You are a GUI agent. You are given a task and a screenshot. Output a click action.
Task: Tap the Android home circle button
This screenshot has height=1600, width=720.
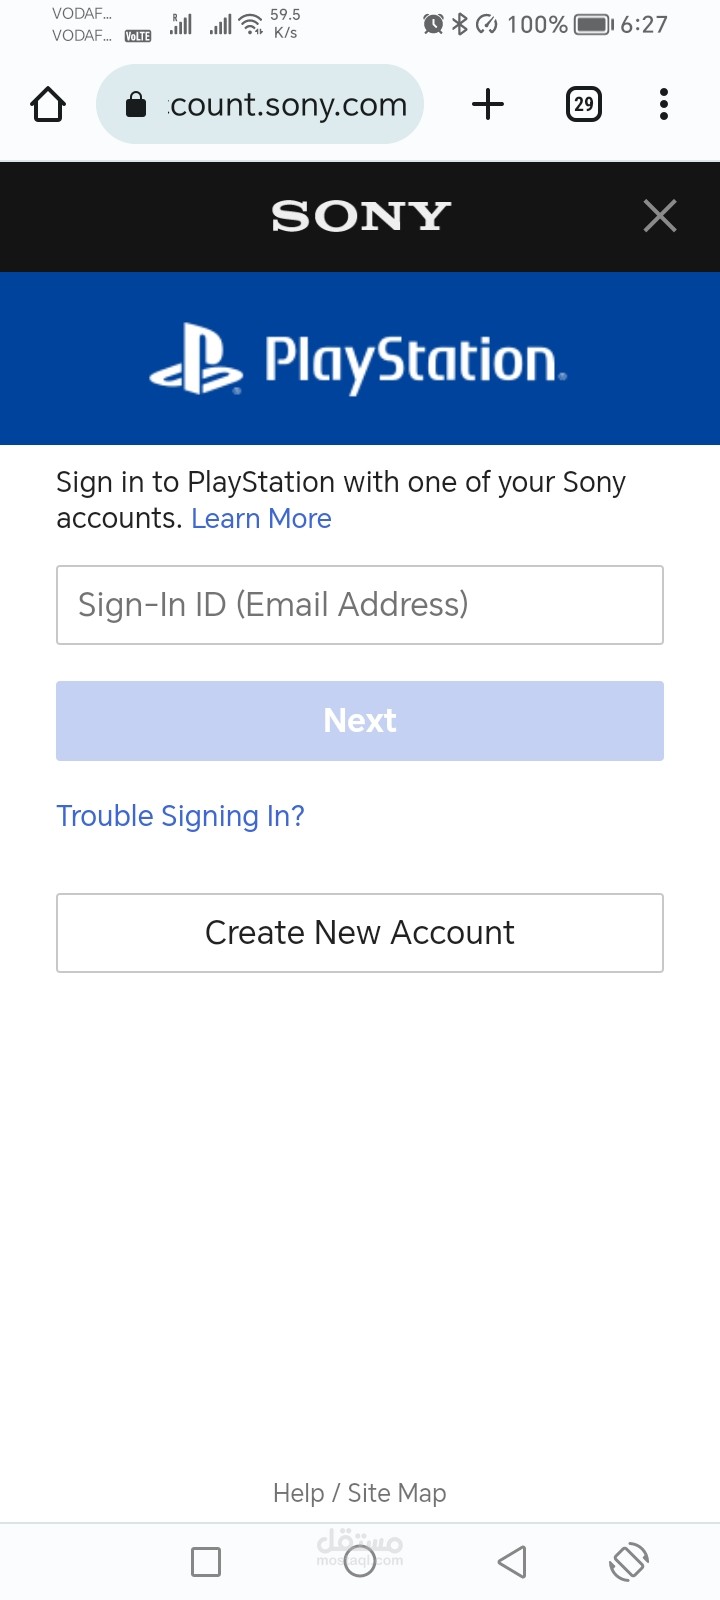point(360,1561)
